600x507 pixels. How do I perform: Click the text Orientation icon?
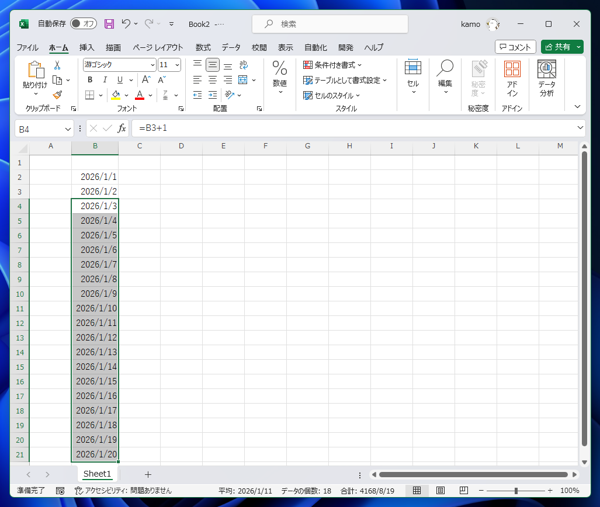[x=230, y=95]
